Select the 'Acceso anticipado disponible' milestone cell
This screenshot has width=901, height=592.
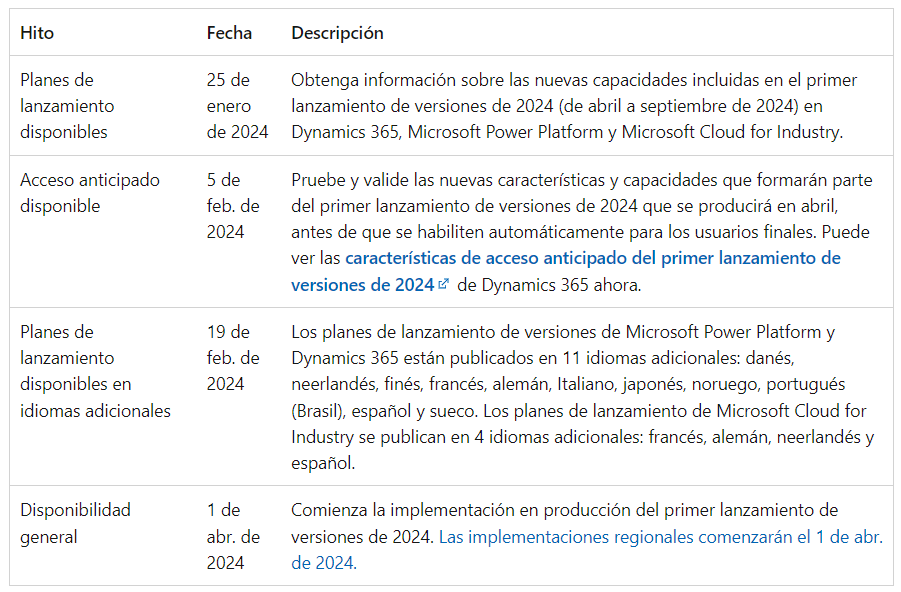[90, 193]
